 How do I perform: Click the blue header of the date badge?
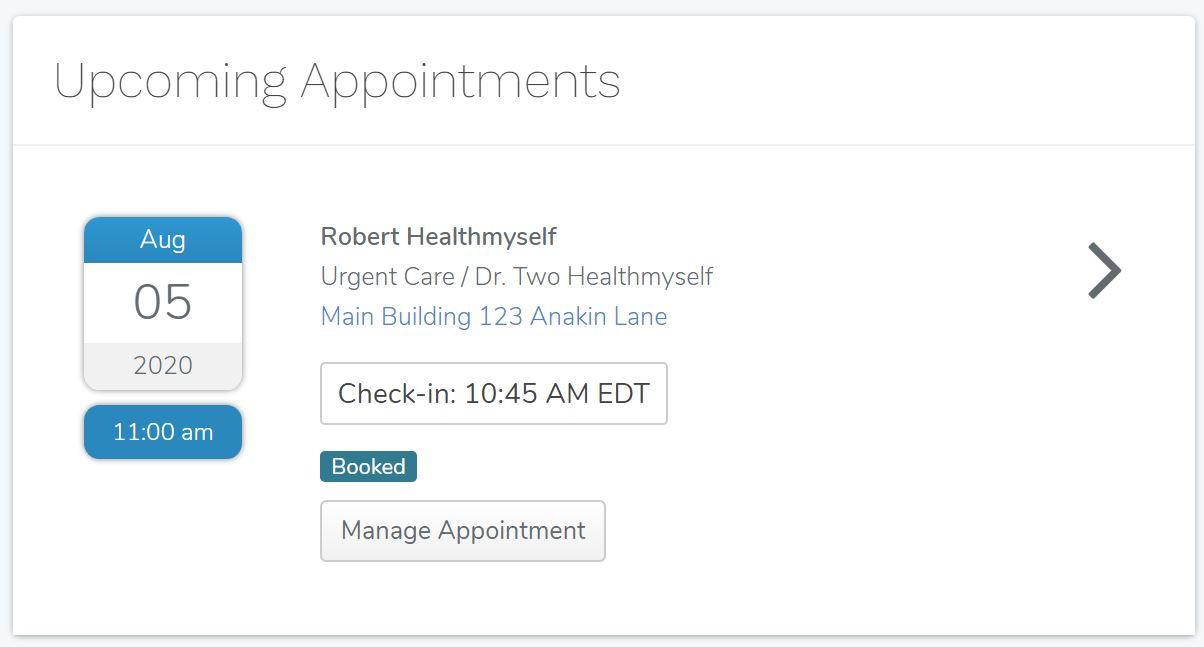[163, 240]
